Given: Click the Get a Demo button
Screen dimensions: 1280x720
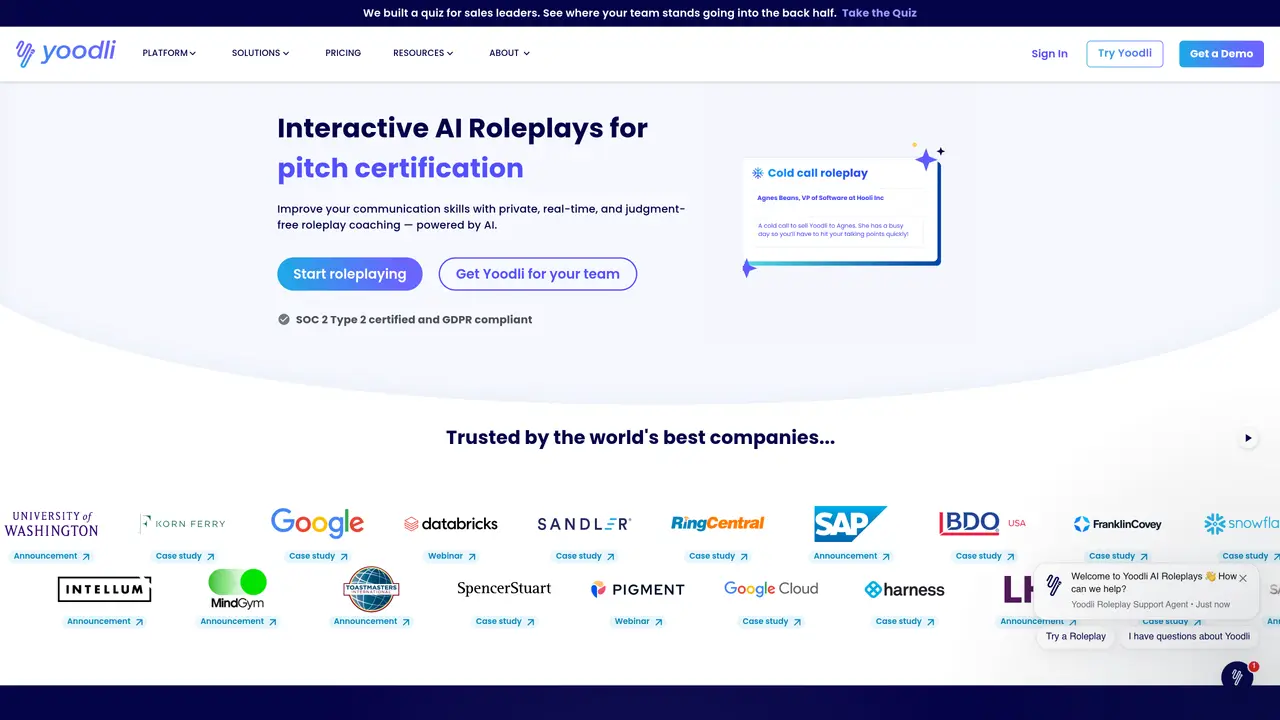Looking at the screenshot, I should [x=1221, y=54].
